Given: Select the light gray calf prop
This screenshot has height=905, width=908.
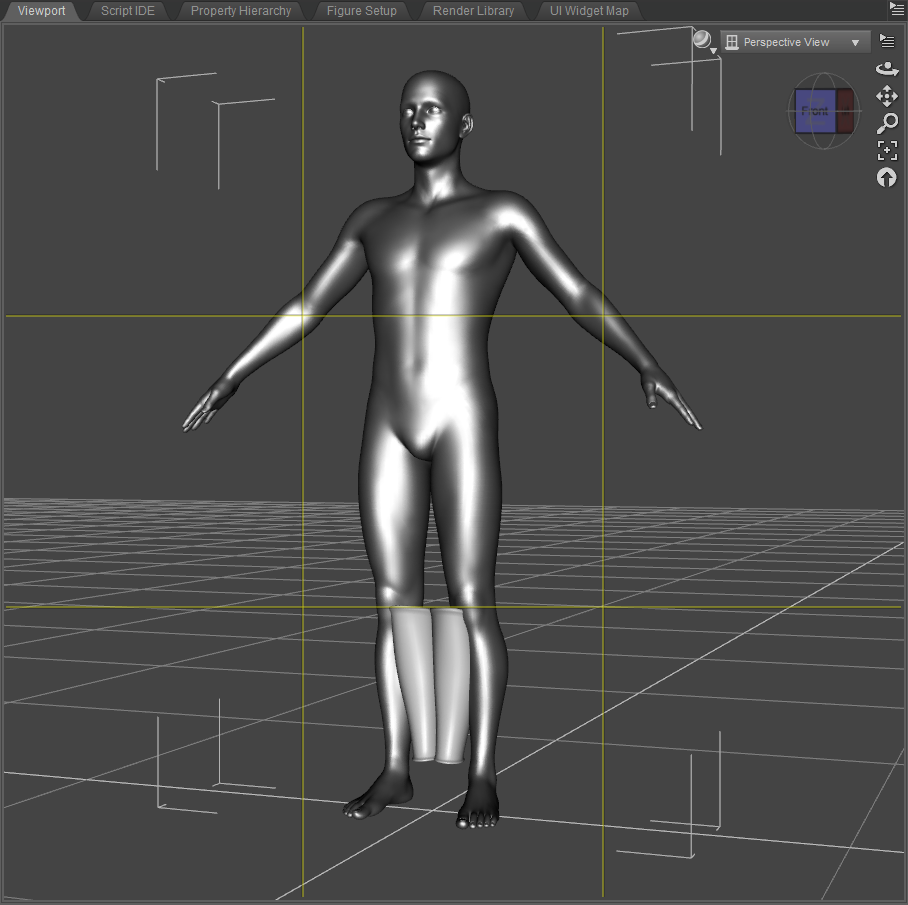Looking at the screenshot, I should tap(433, 684).
